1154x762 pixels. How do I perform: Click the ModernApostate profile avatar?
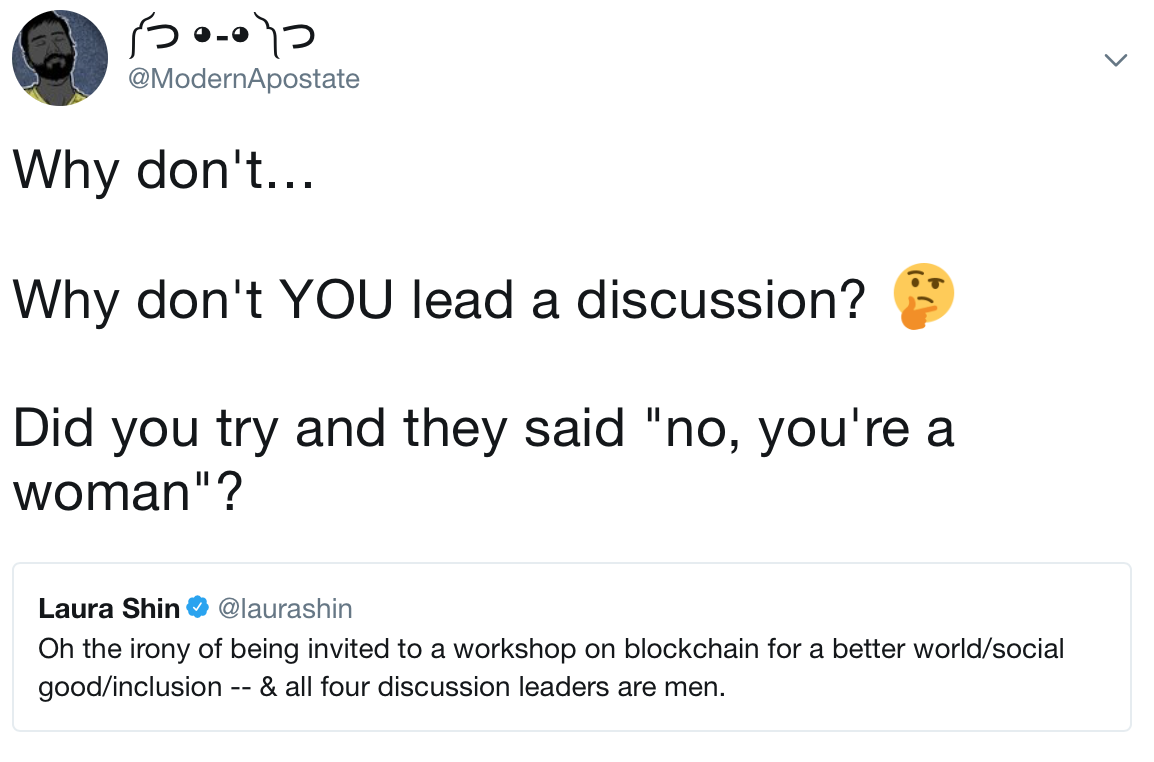click(x=59, y=59)
